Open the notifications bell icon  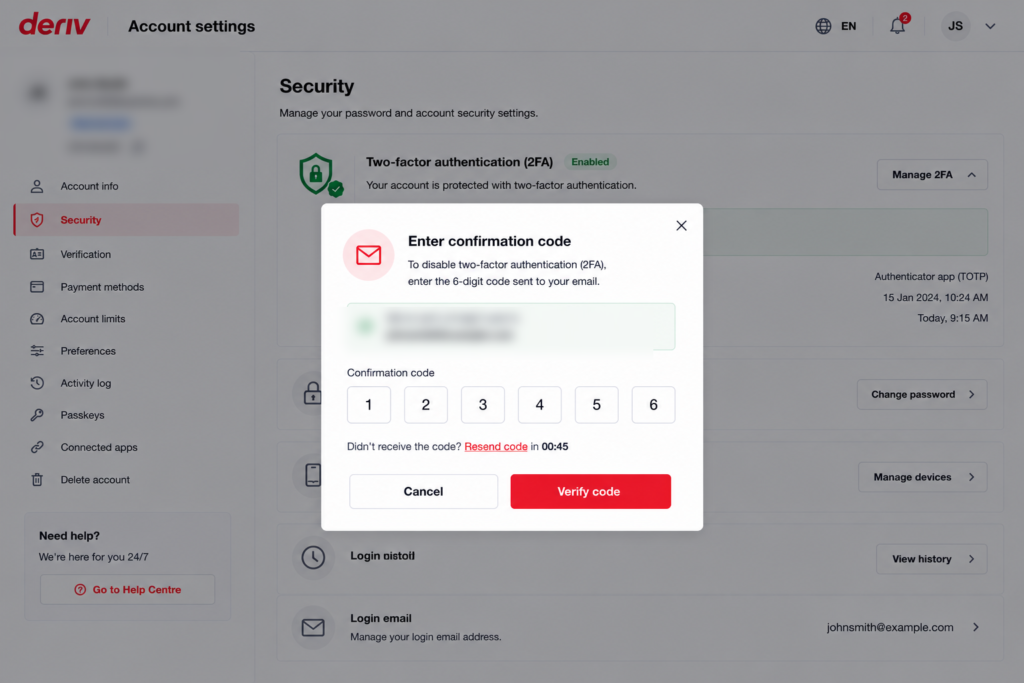click(898, 25)
